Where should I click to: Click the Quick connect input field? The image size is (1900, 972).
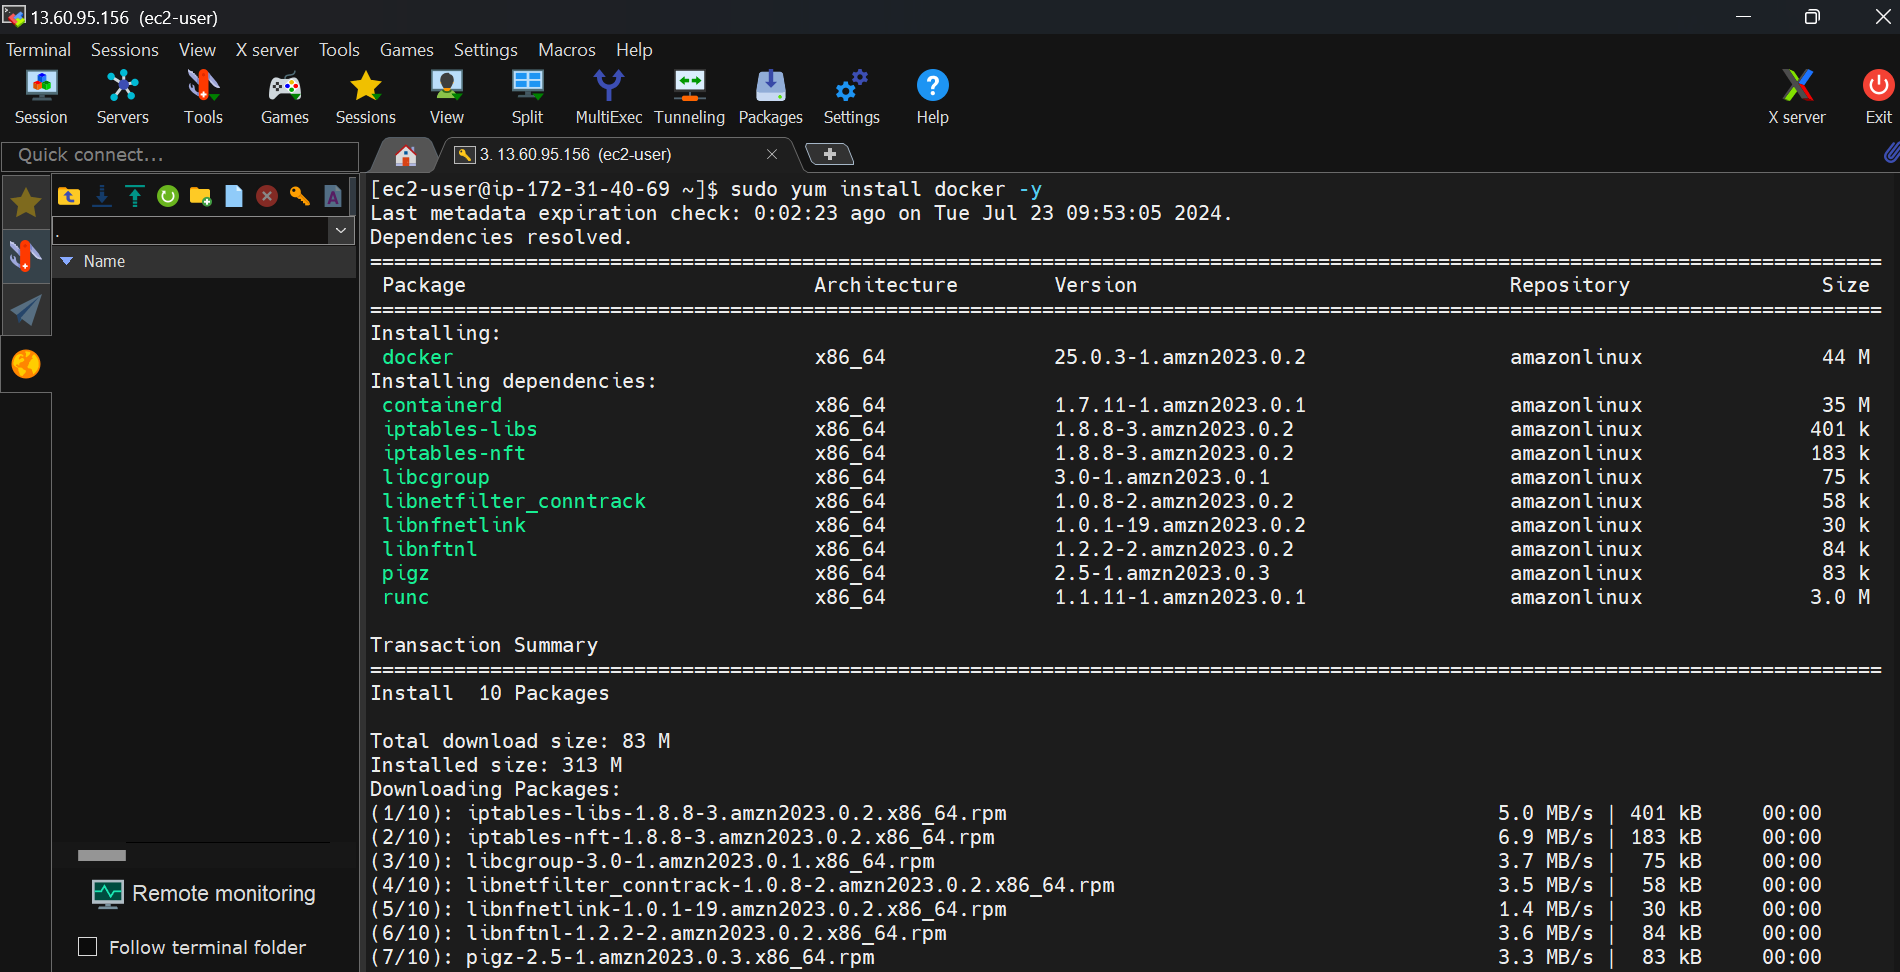coord(180,155)
